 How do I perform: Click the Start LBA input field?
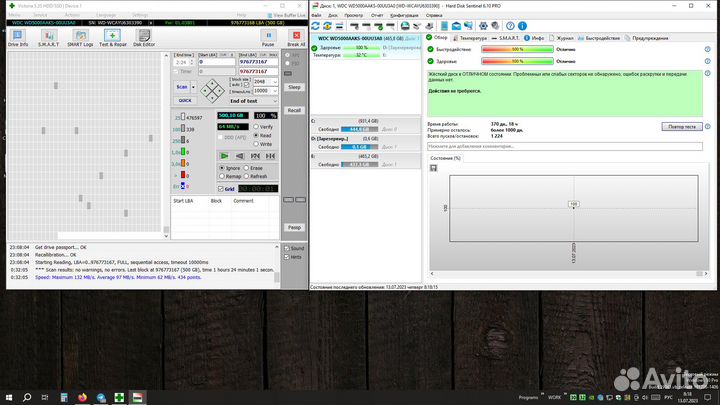click(216, 62)
